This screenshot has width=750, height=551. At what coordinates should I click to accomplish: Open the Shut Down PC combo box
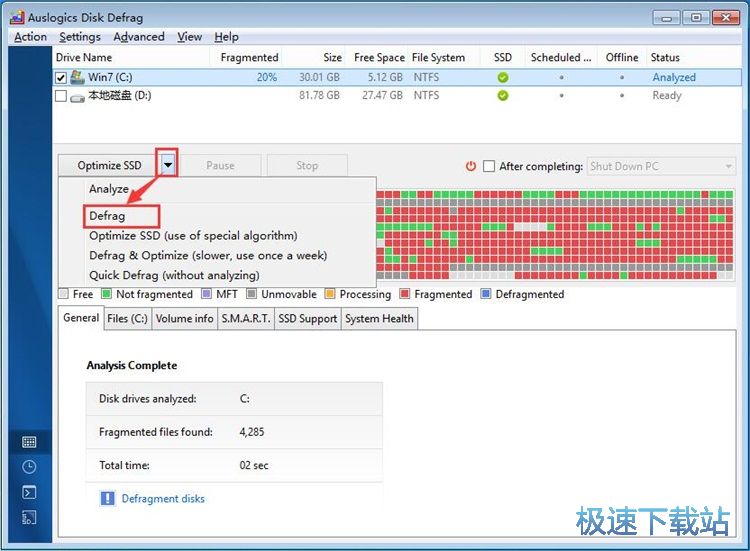click(x=661, y=166)
